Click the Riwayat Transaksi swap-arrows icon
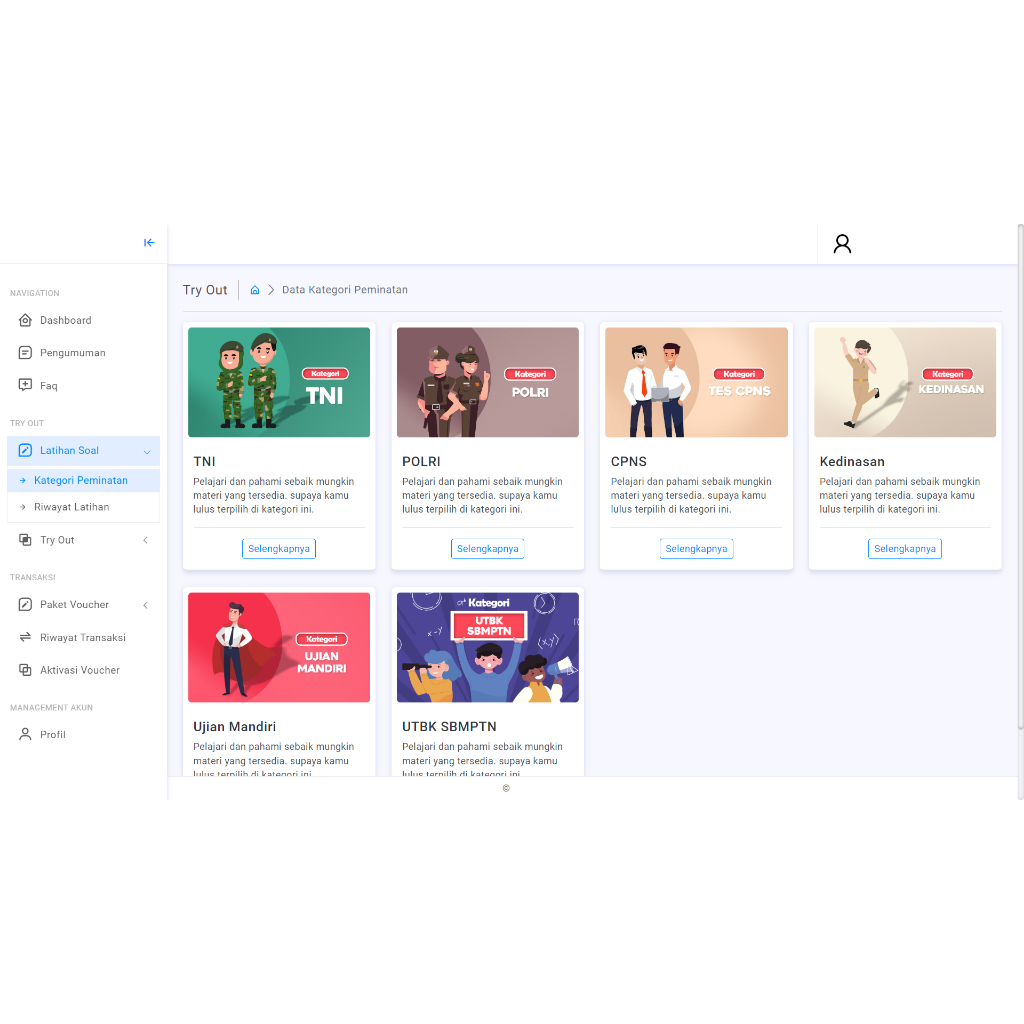The height and width of the screenshot is (1024, 1024). coord(25,637)
